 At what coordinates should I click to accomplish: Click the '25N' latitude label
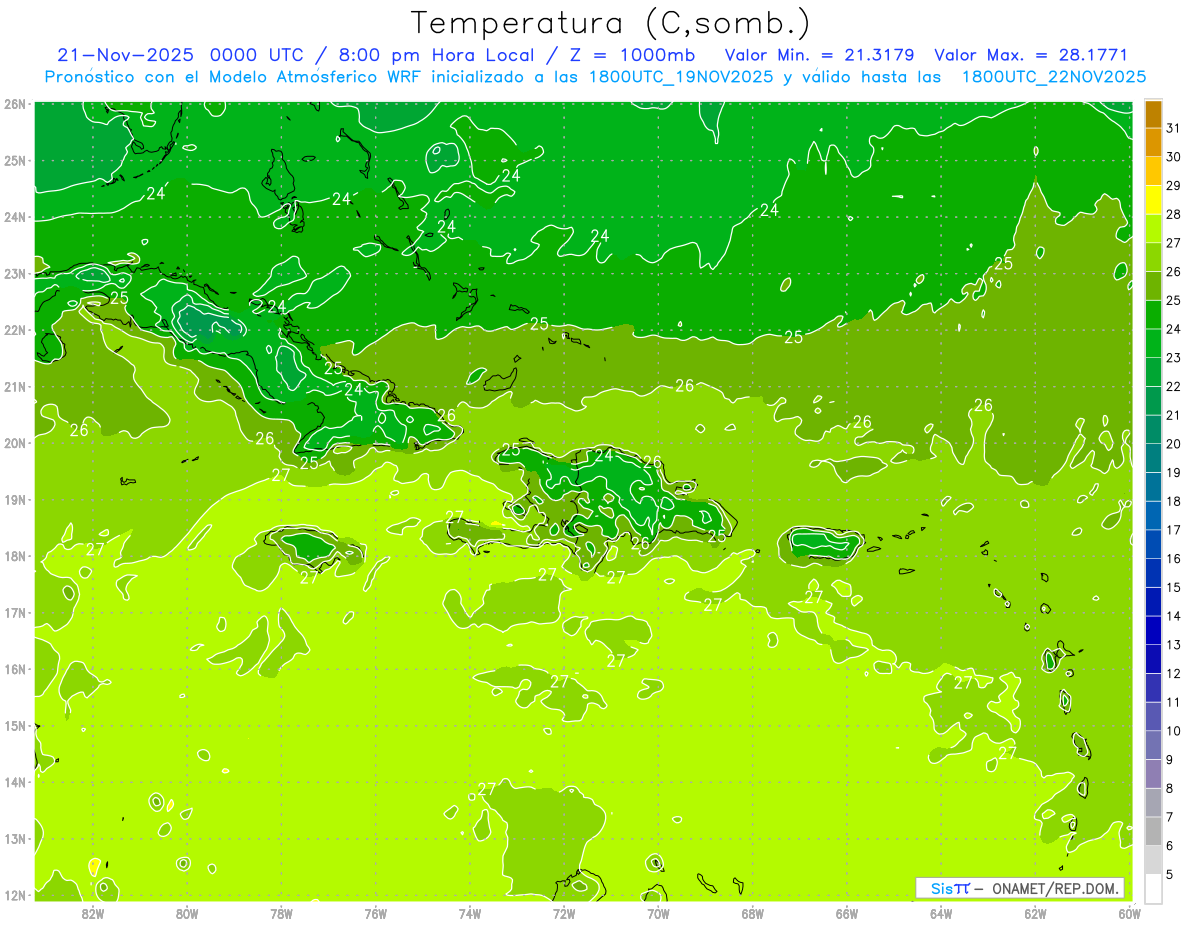14,161
